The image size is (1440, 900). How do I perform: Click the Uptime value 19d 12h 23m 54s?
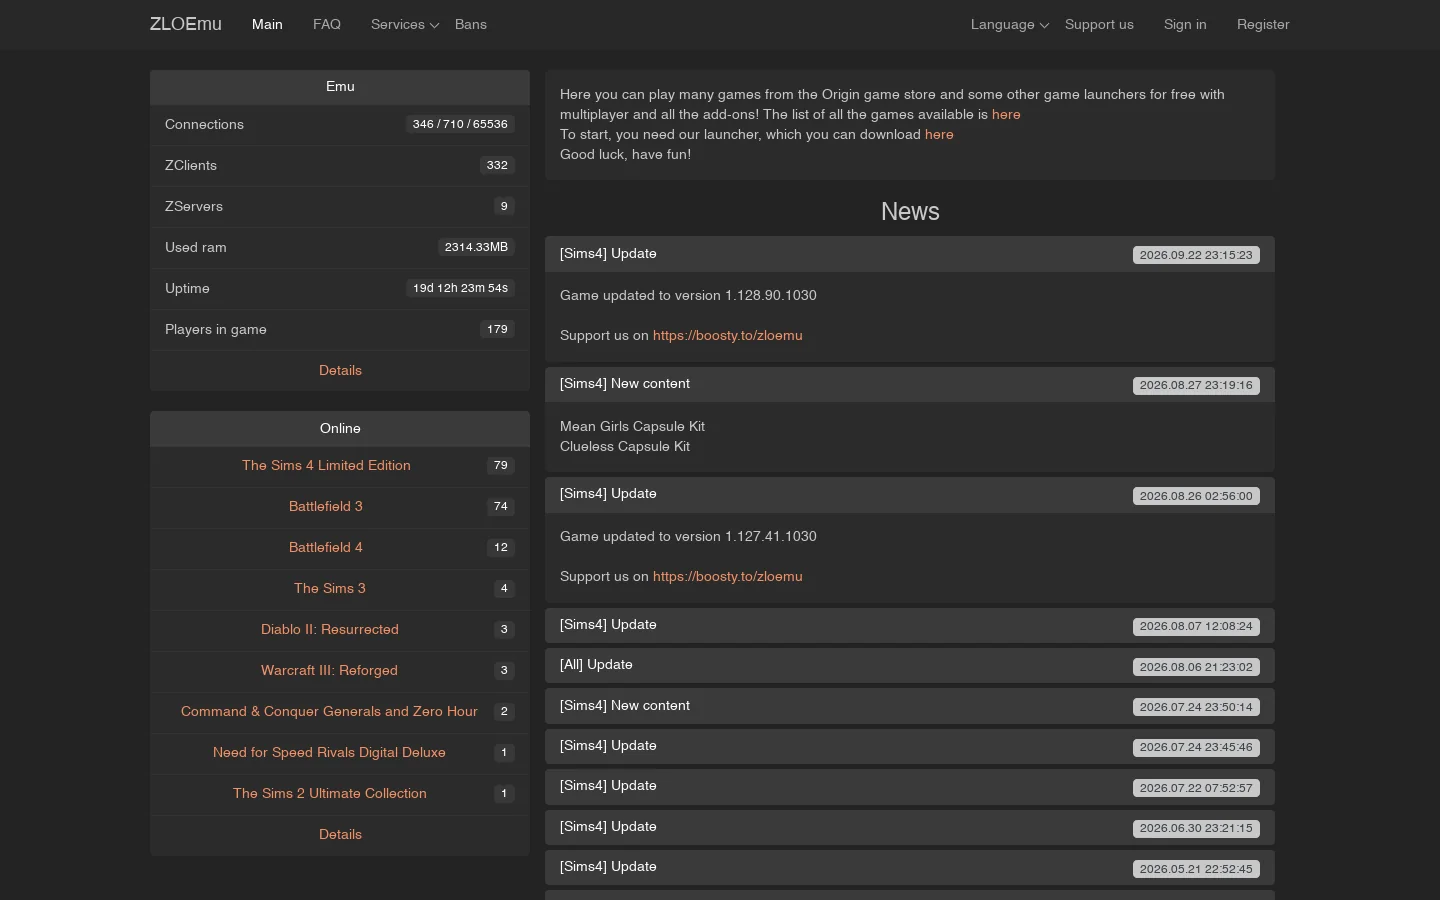pyautogui.click(x=460, y=288)
